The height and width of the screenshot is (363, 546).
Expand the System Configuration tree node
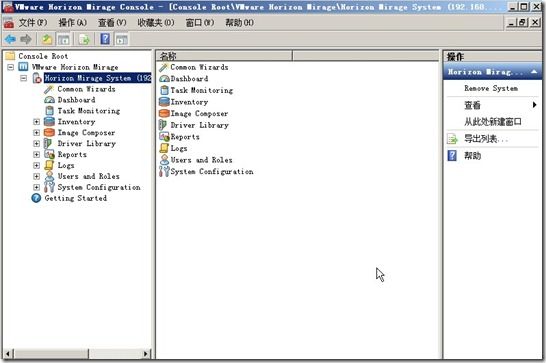pos(37,187)
